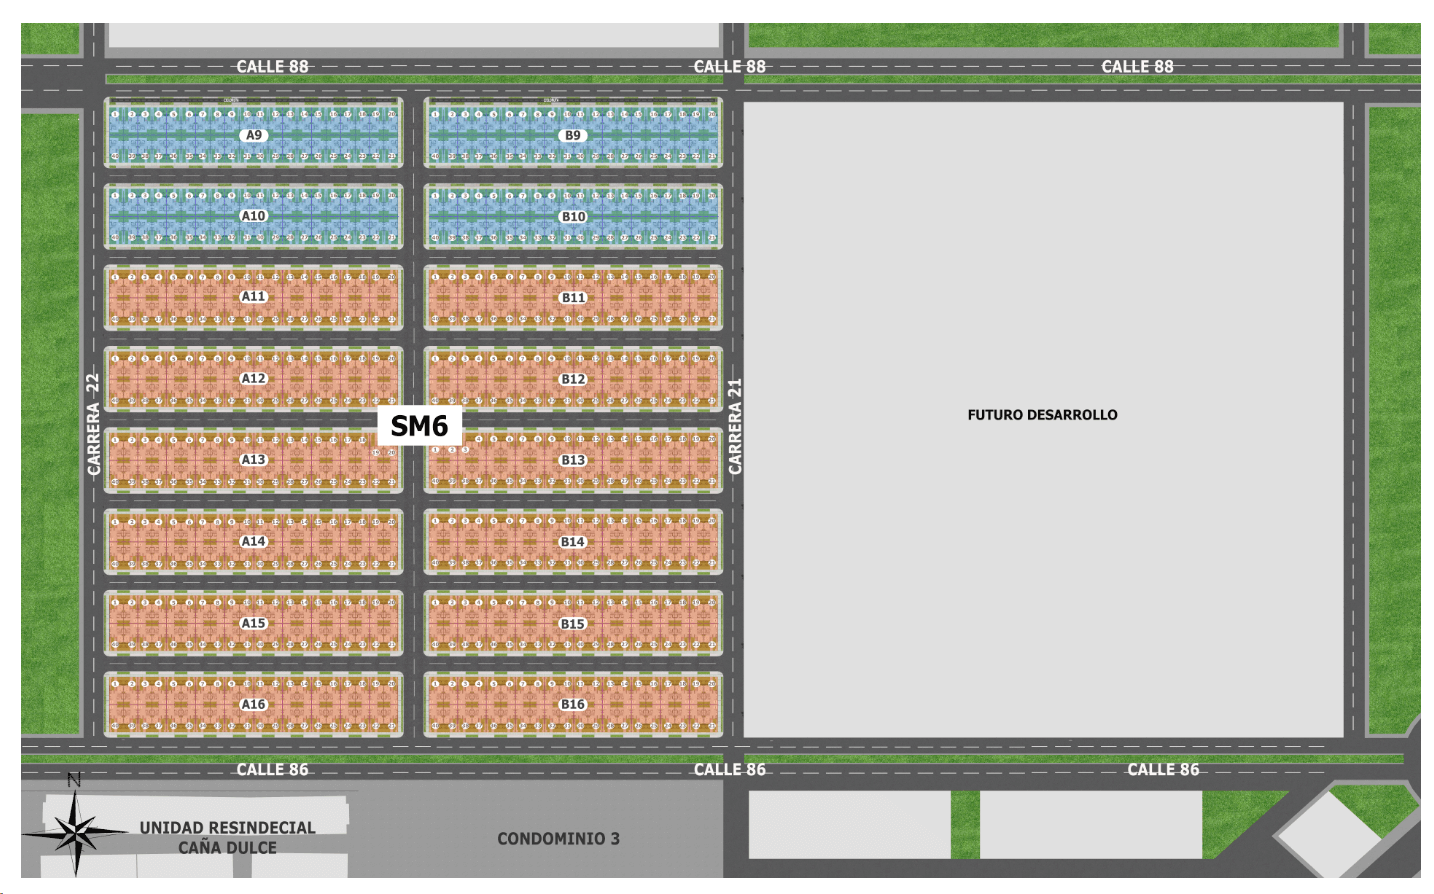1434x894 pixels.
Task: Select block A16 label
Action: (x=254, y=704)
